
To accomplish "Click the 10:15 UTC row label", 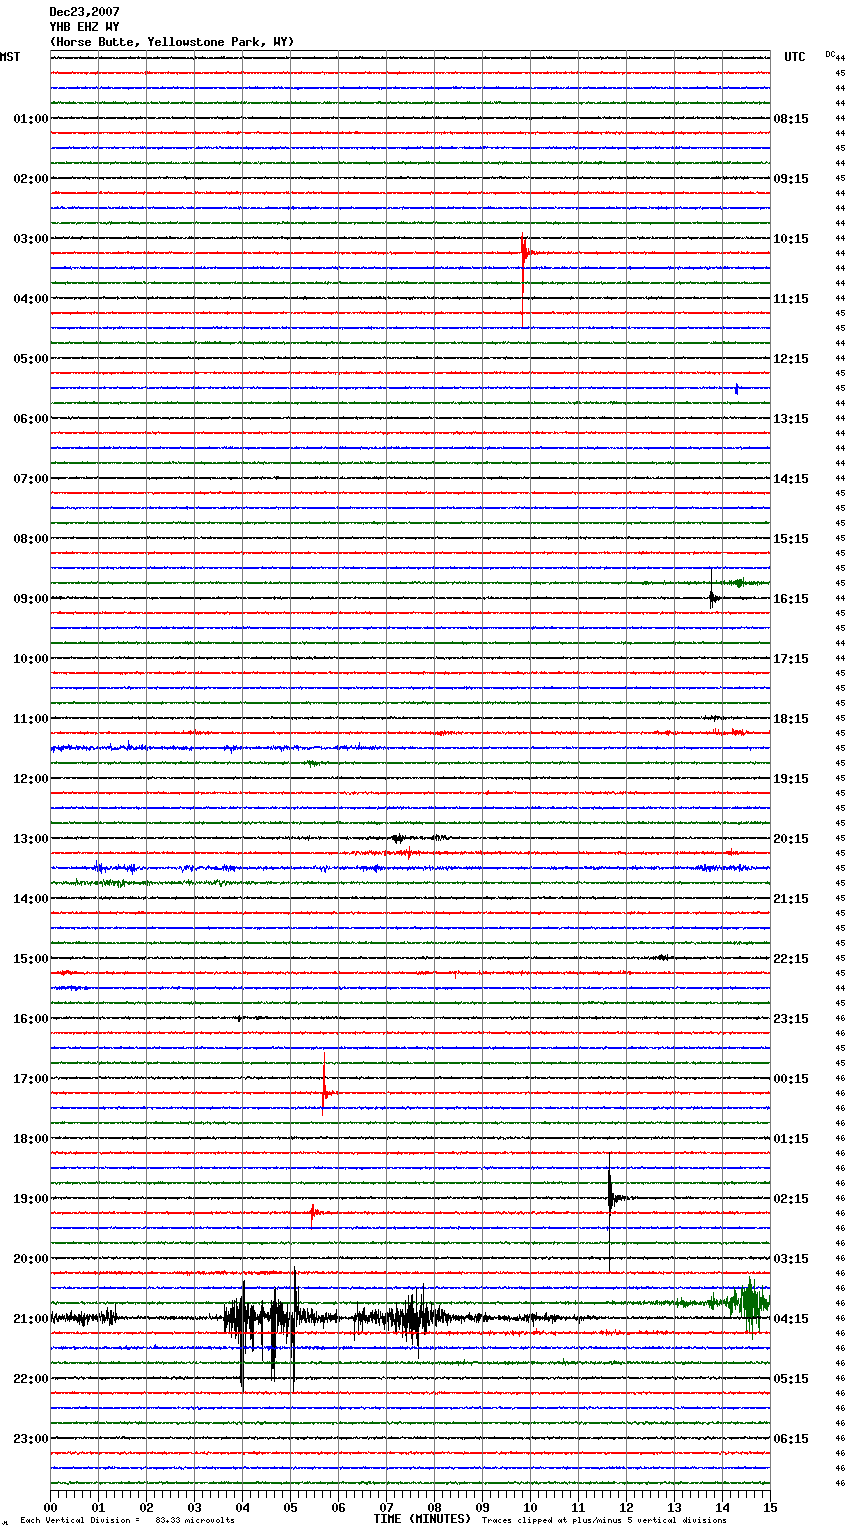I will [x=791, y=239].
